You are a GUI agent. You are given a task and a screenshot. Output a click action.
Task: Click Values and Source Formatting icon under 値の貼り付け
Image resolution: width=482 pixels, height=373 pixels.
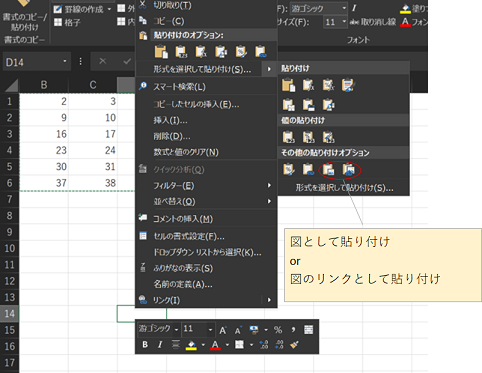(328, 137)
